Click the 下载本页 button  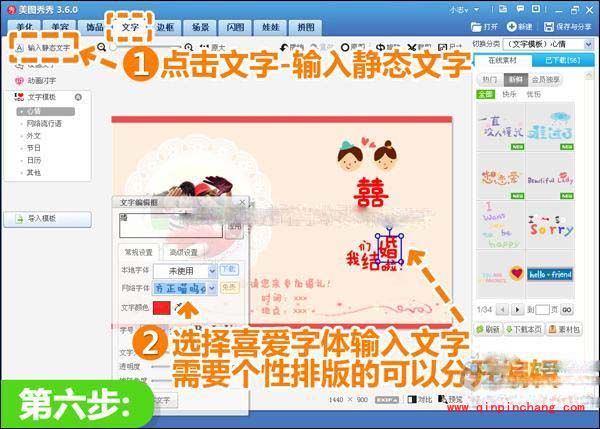[524, 329]
